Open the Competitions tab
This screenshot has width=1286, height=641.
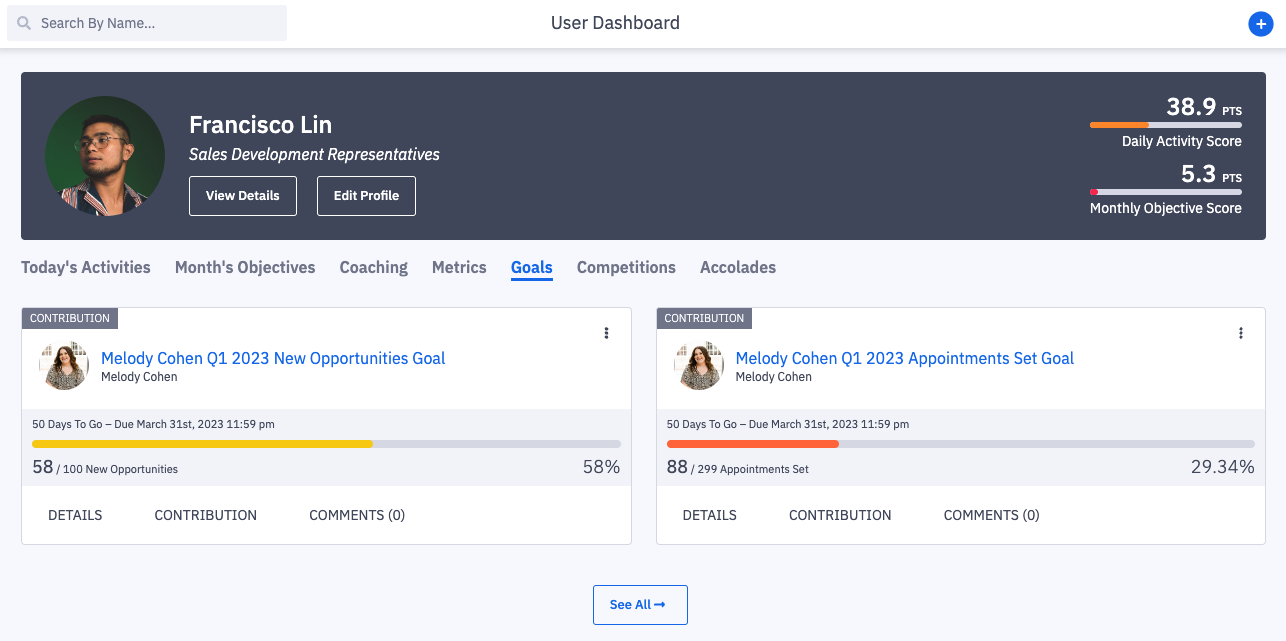(626, 267)
